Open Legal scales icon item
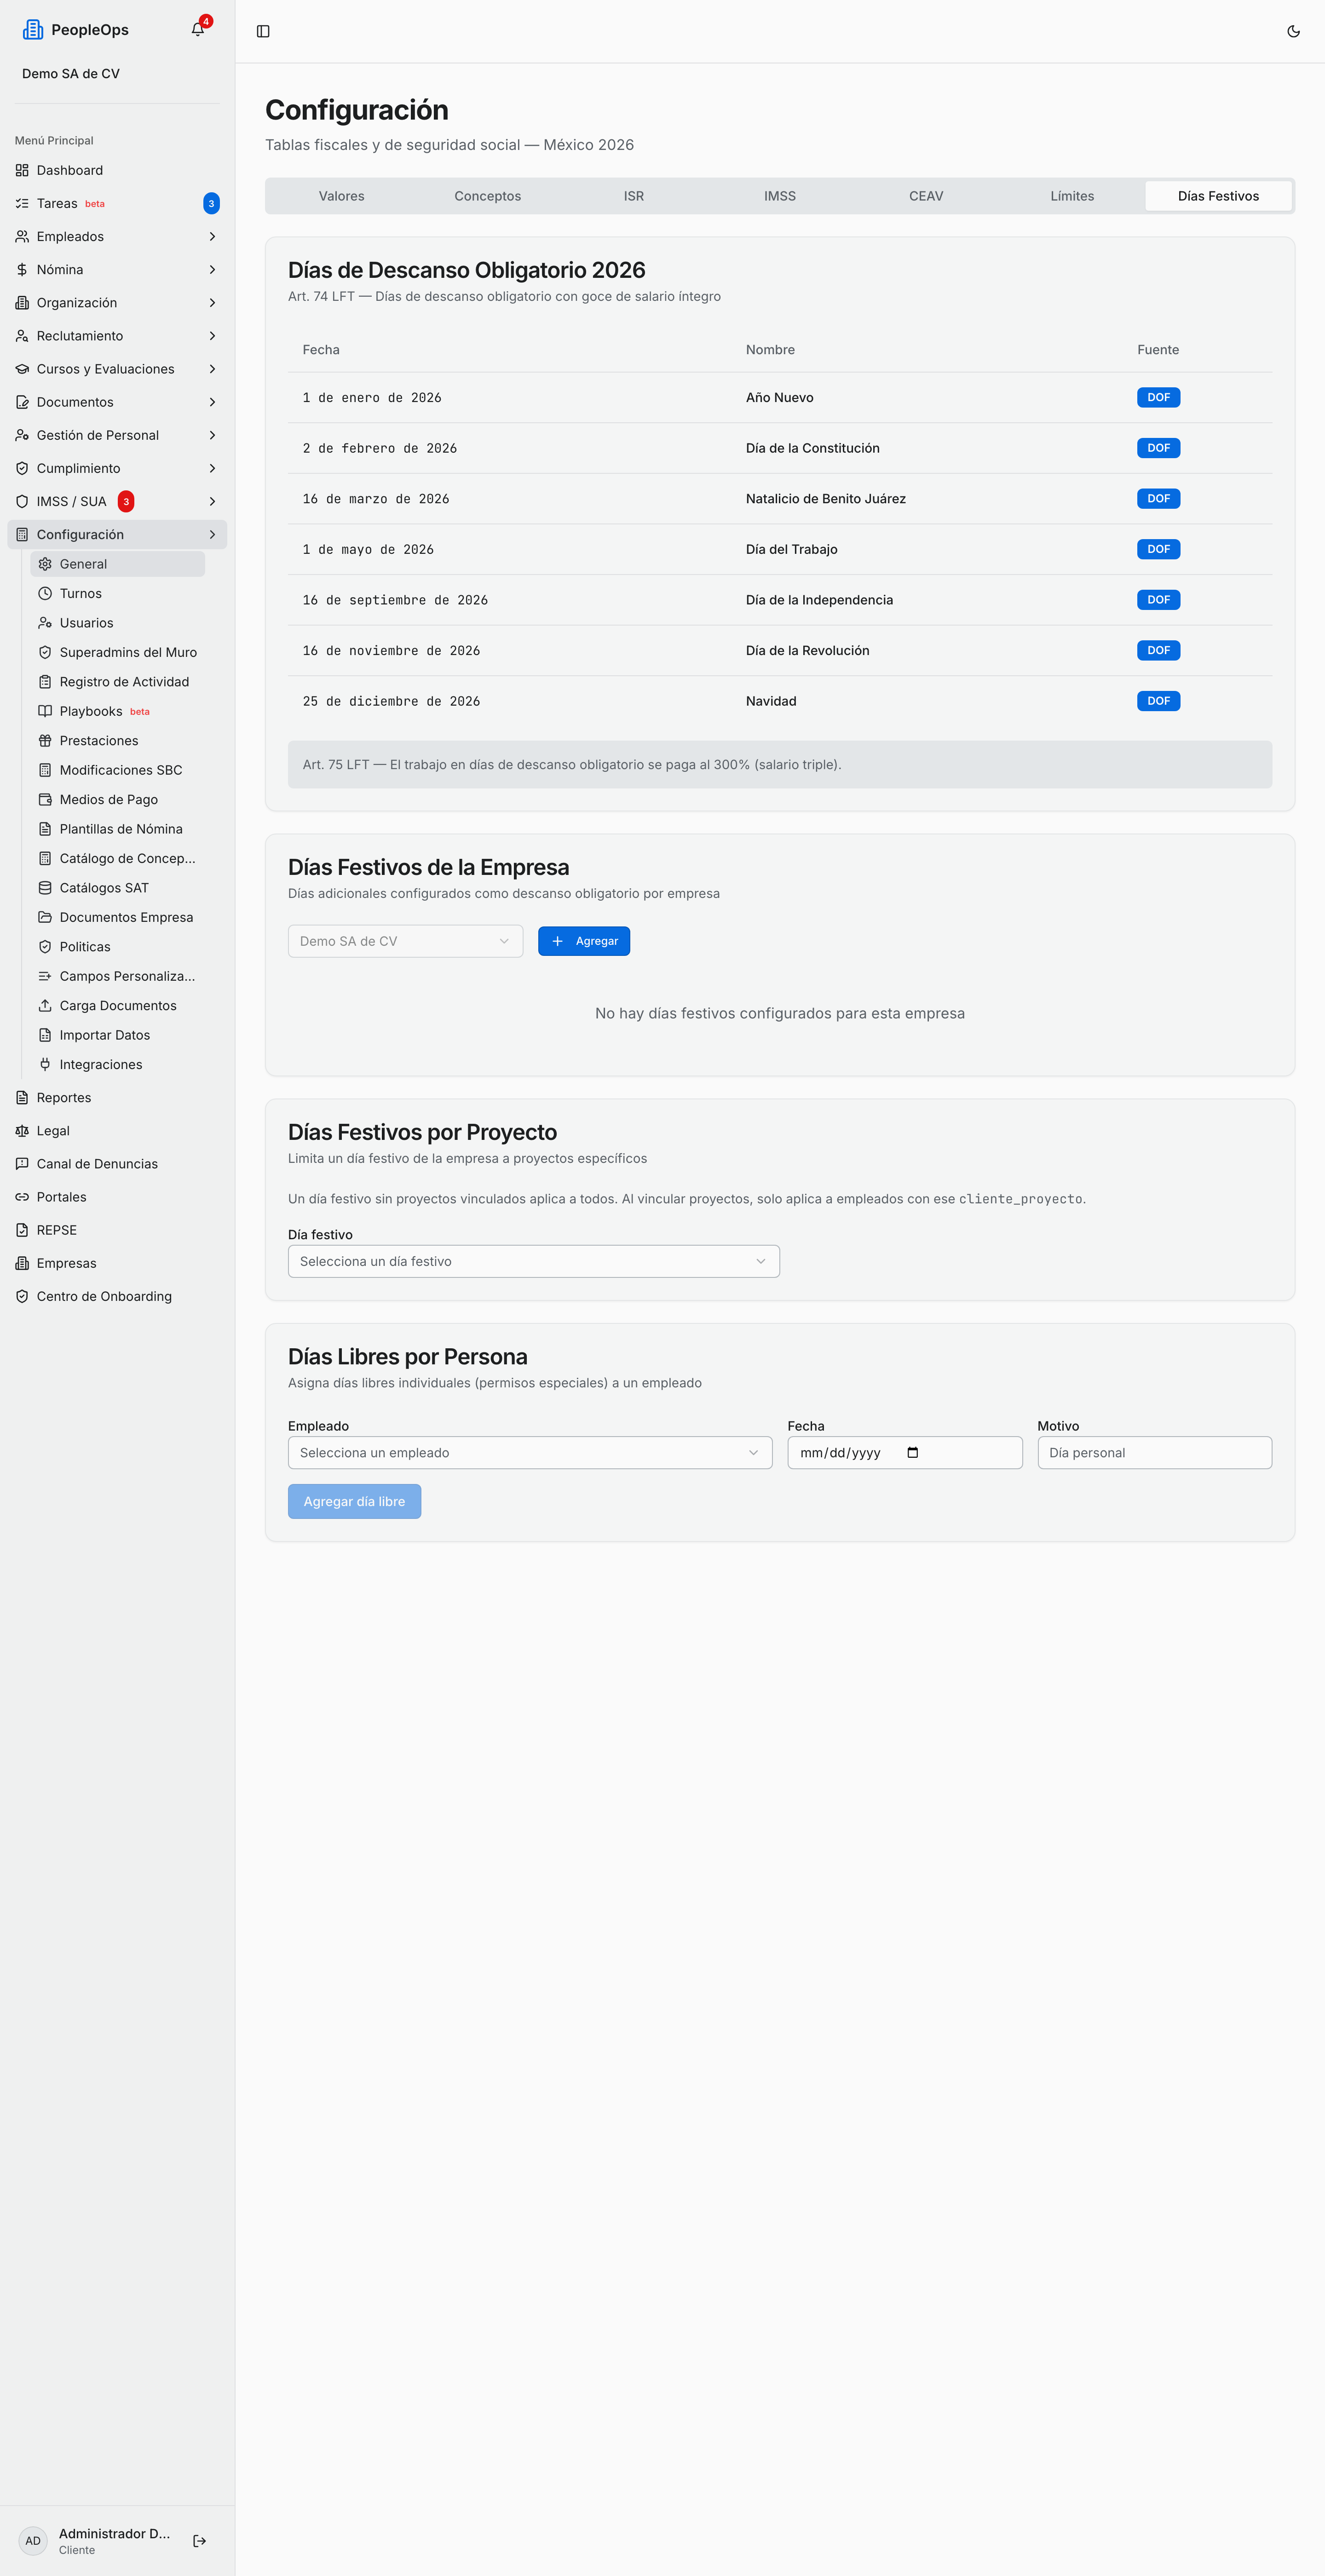Screen dimensions: 1325x2576 tap(22, 1131)
